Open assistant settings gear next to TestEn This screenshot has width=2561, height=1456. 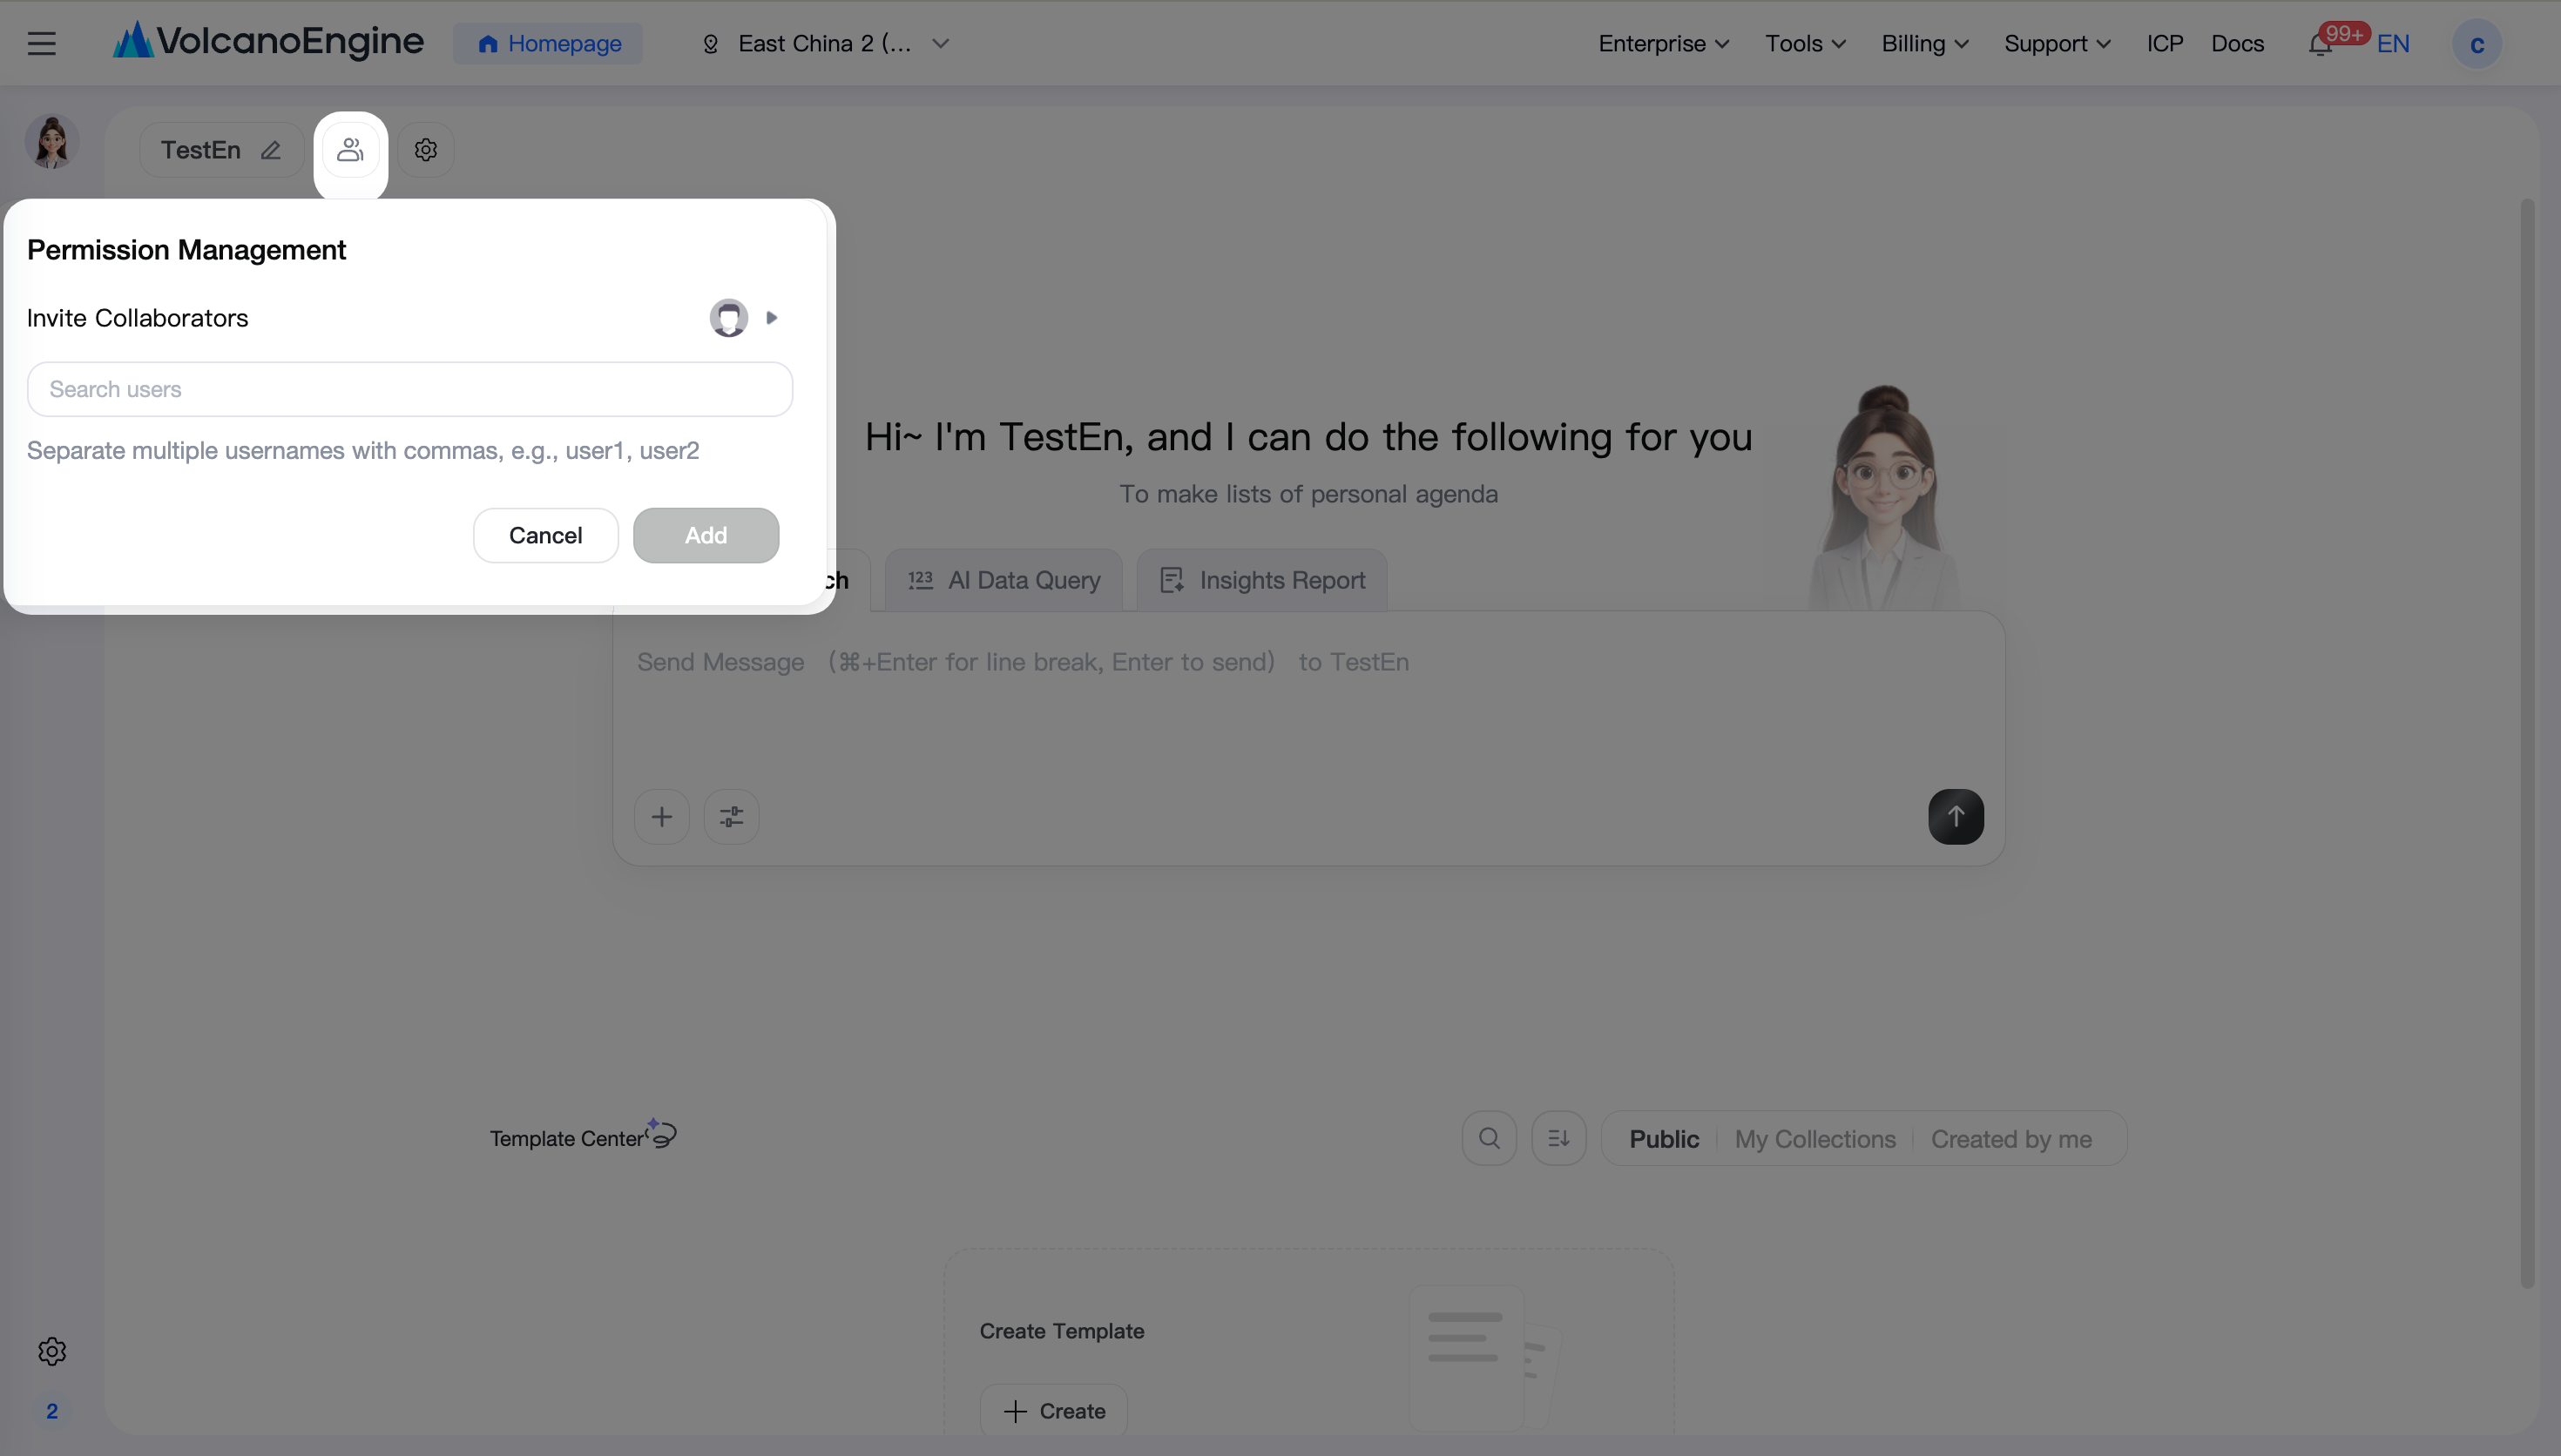click(426, 150)
